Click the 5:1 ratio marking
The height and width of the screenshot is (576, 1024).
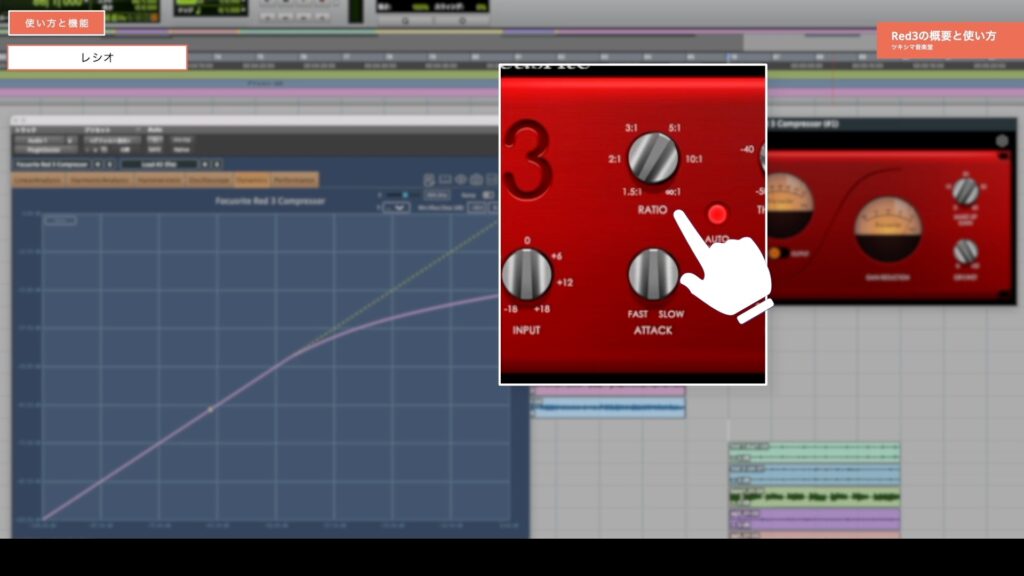tap(675, 128)
